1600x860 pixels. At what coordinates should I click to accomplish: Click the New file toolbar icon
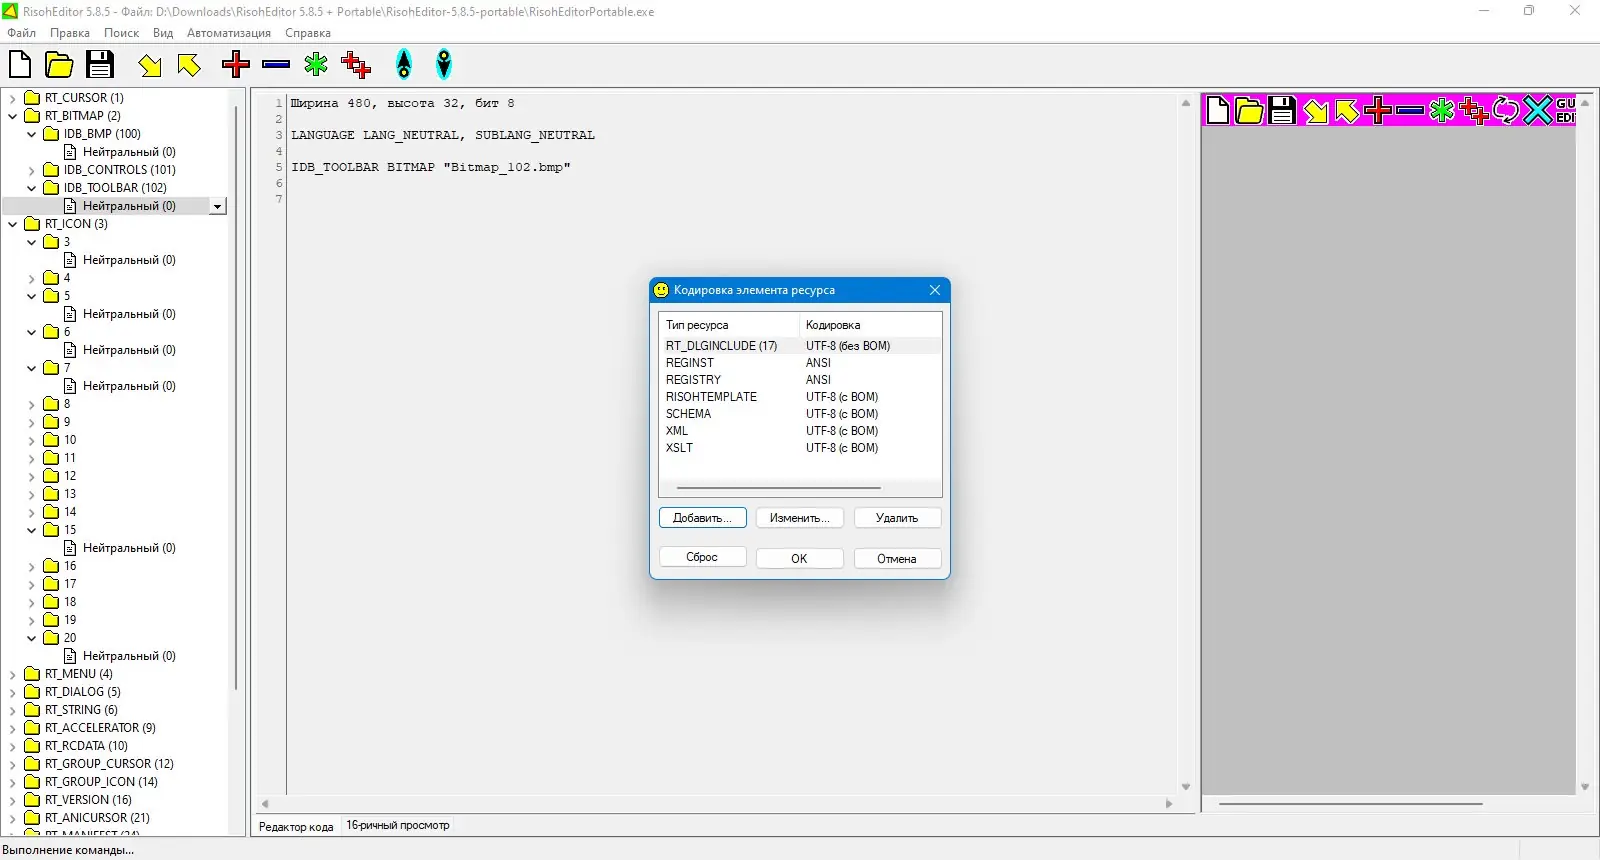[x=20, y=65]
